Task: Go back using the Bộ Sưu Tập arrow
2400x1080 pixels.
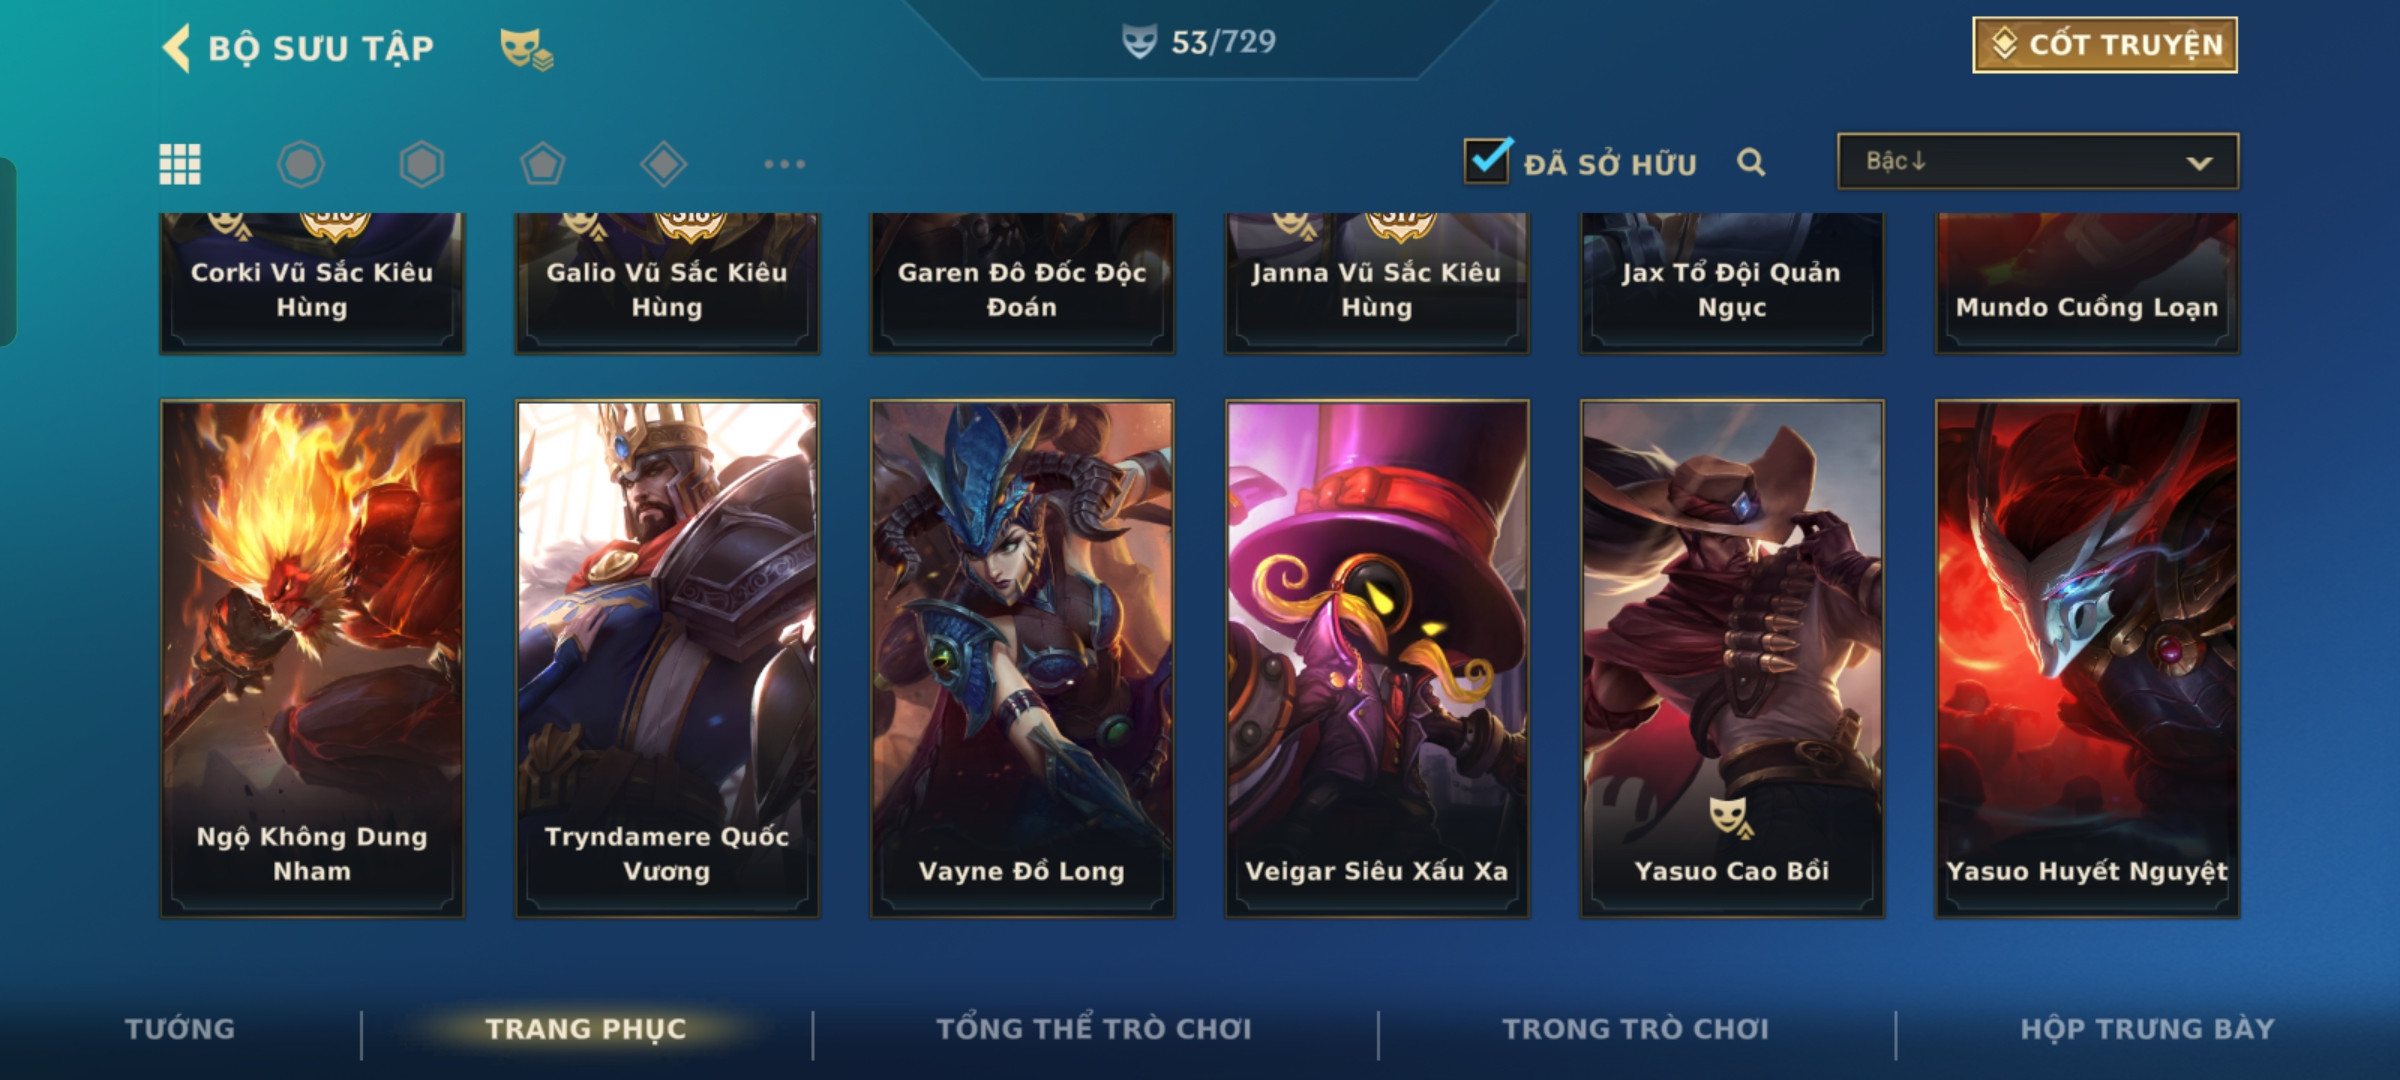Action: tap(177, 47)
